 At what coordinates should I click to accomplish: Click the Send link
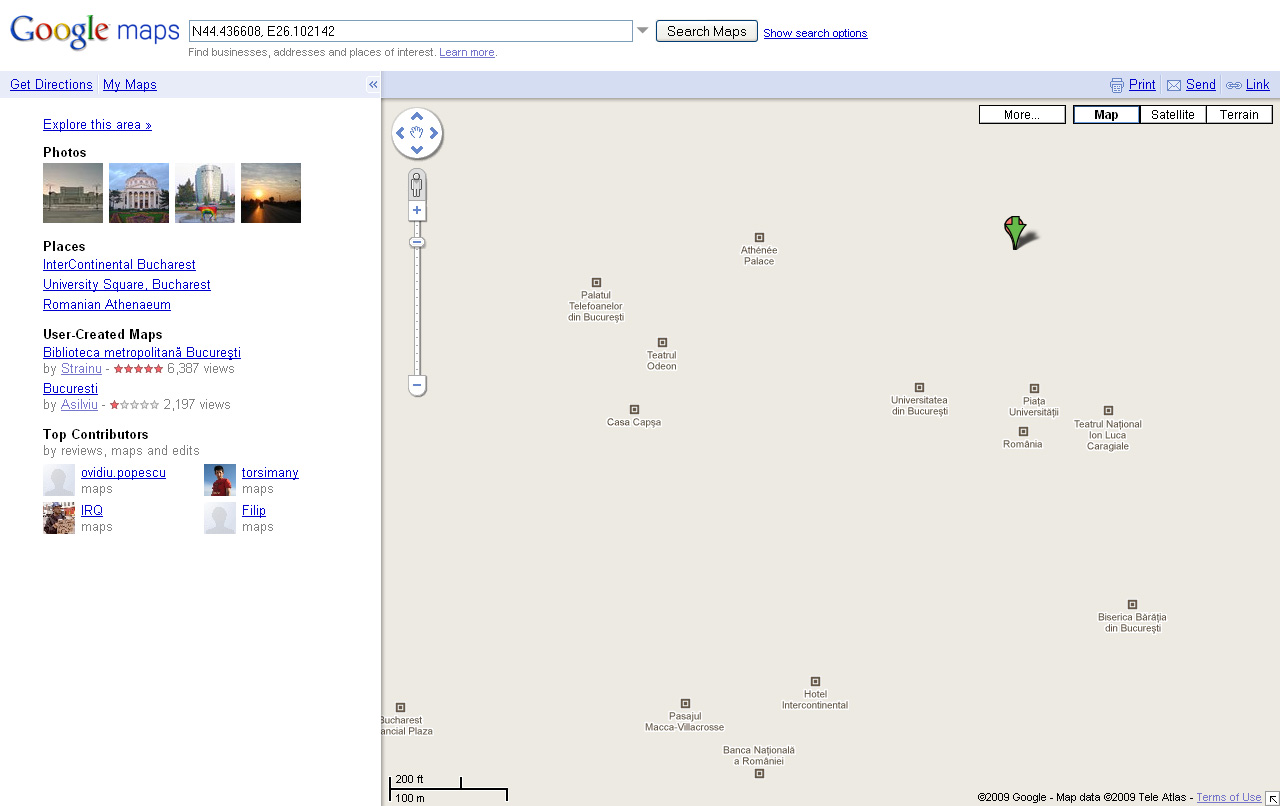pos(1201,85)
